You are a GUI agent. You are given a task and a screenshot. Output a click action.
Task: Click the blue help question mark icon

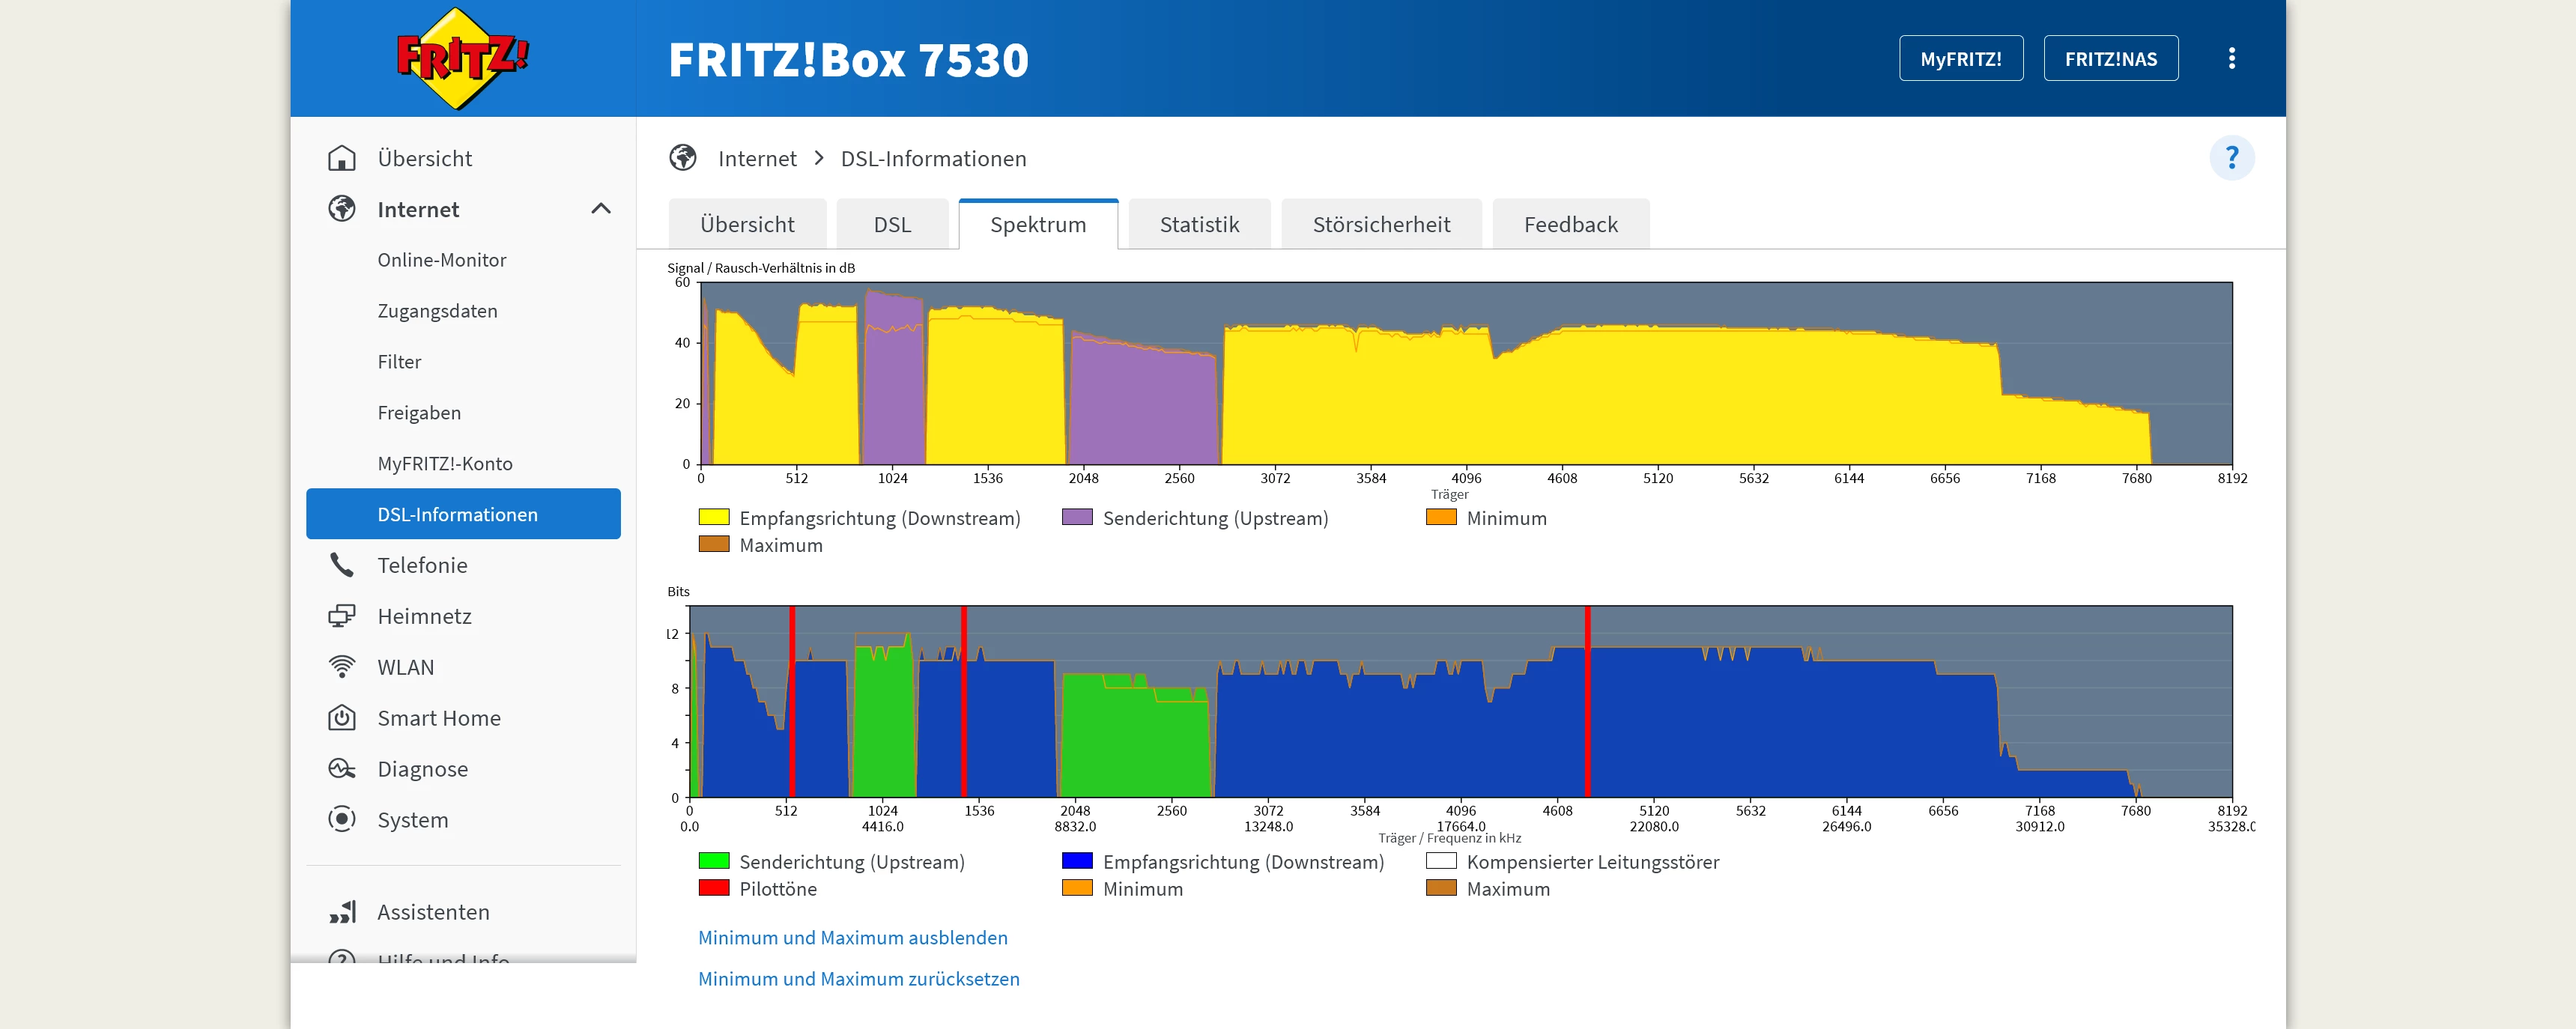click(2231, 158)
